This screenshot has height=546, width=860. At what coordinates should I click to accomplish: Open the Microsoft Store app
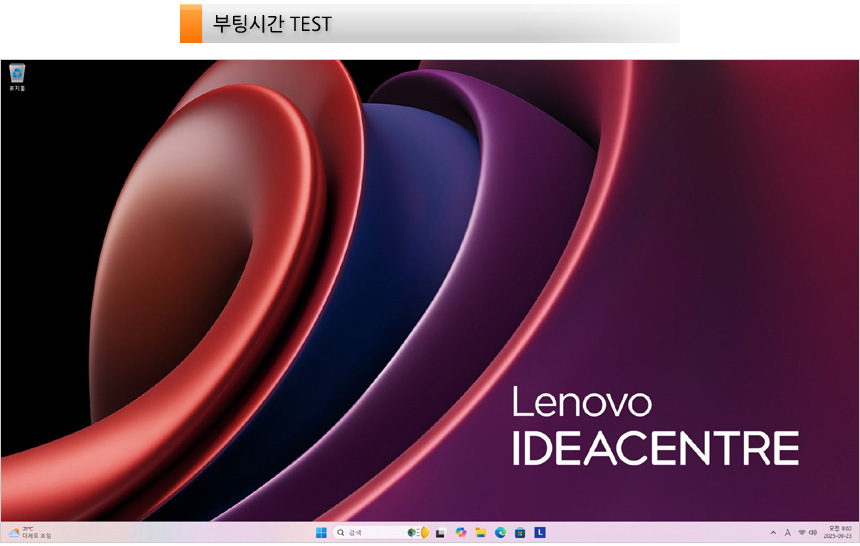tap(520, 533)
